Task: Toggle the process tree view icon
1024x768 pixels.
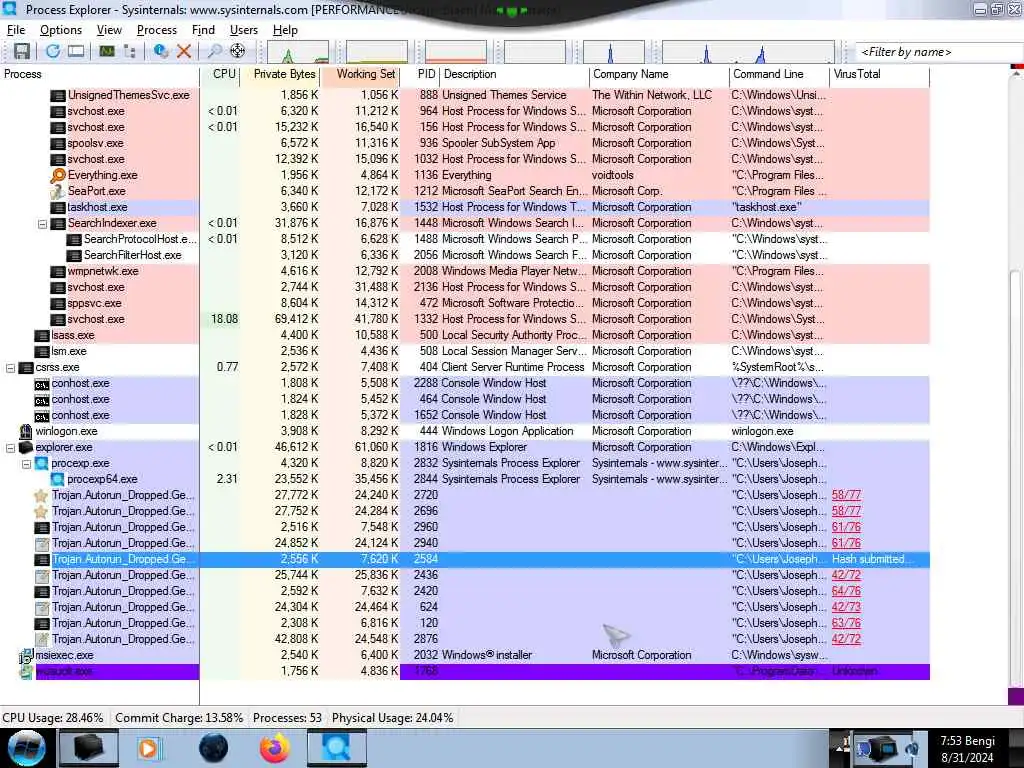Action: (129, 51)
